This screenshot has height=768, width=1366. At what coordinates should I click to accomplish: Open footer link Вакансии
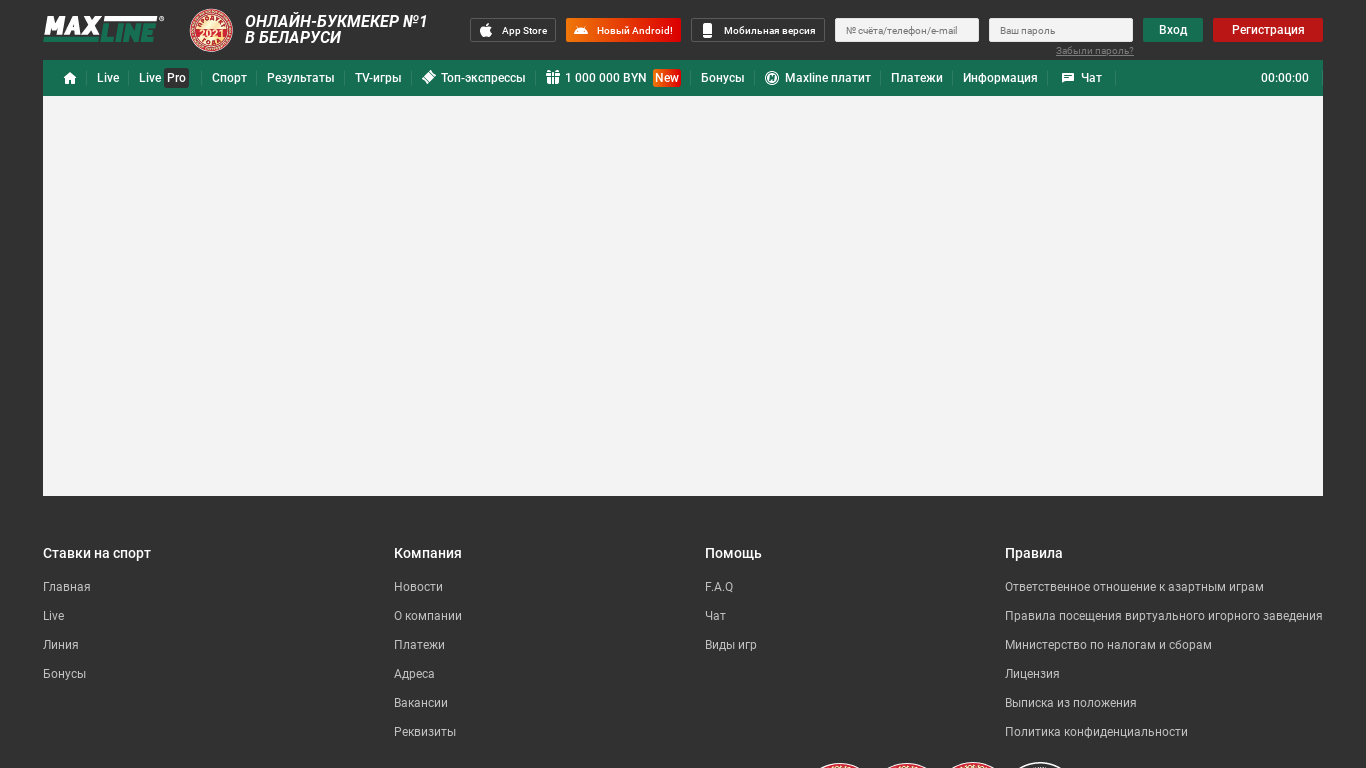click(421, 703)
